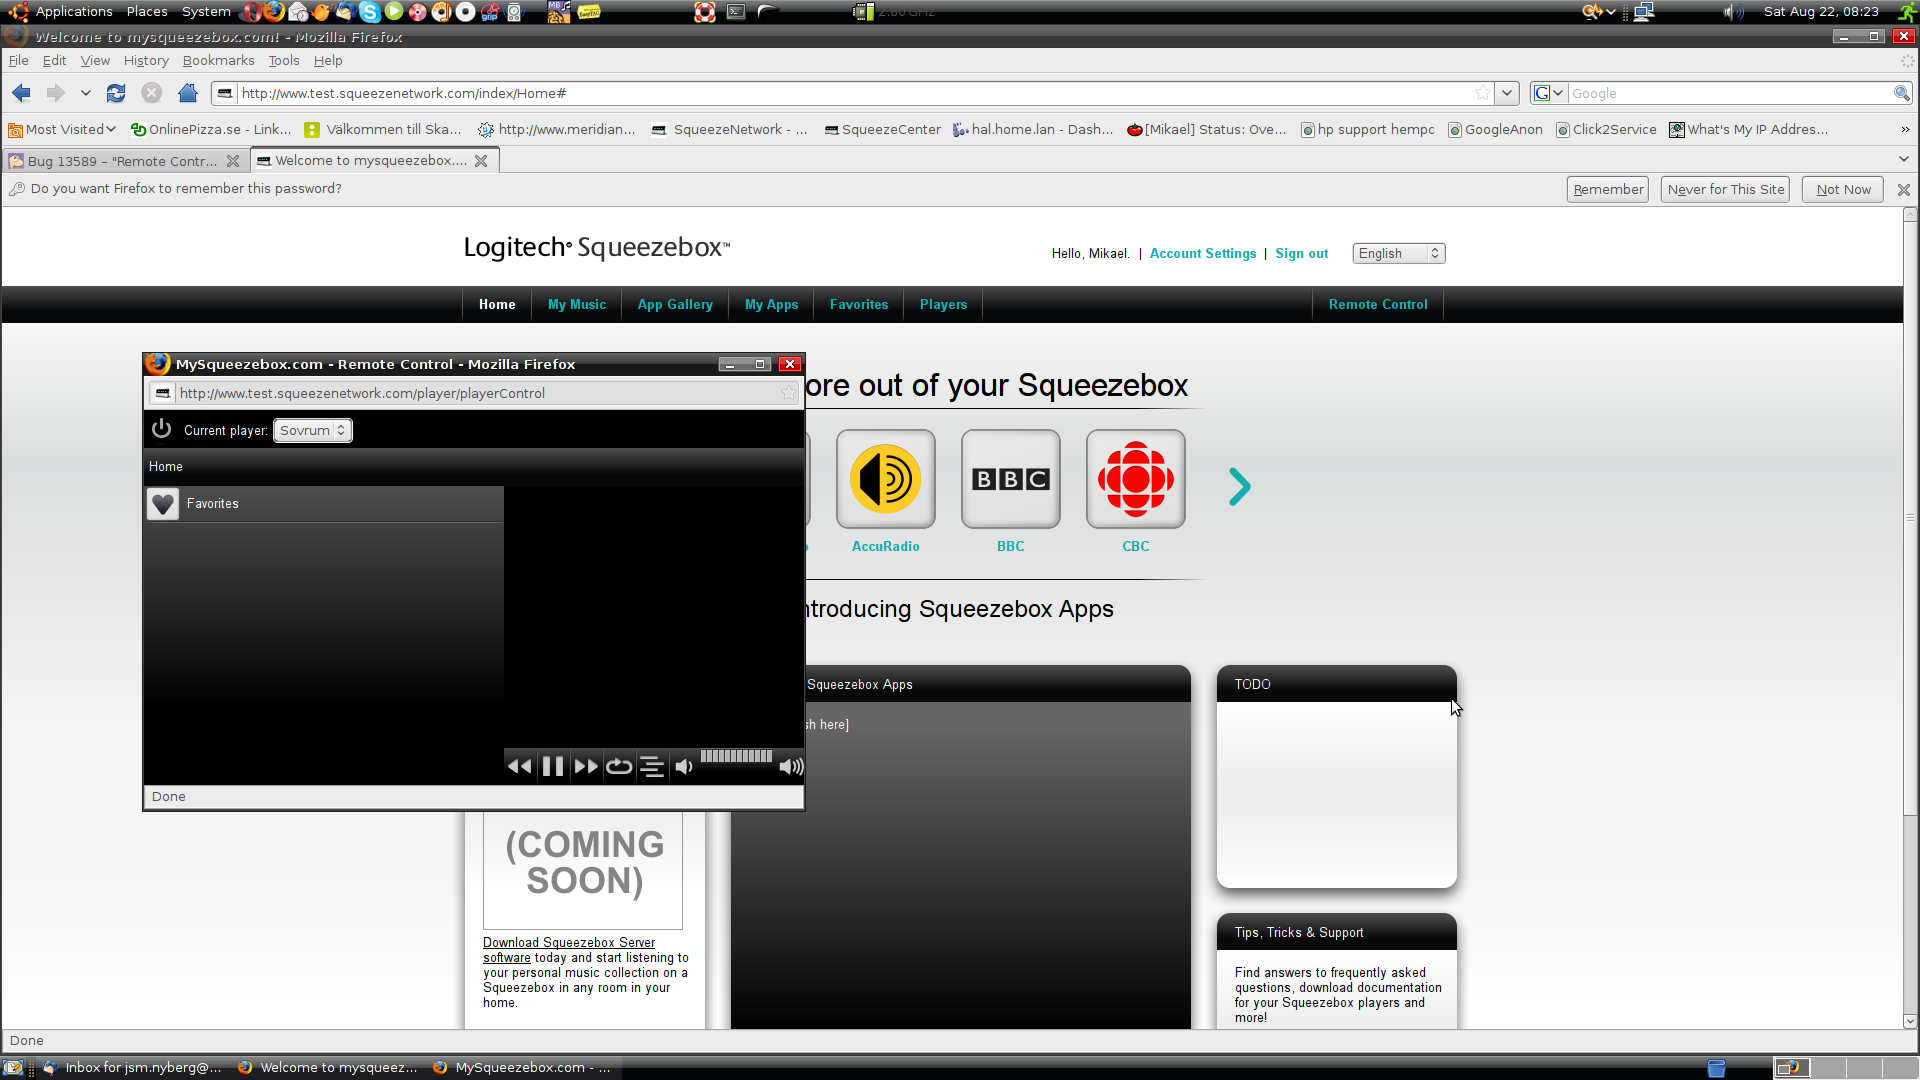Expand the Most Visited bookmarks dropdown

63,130
